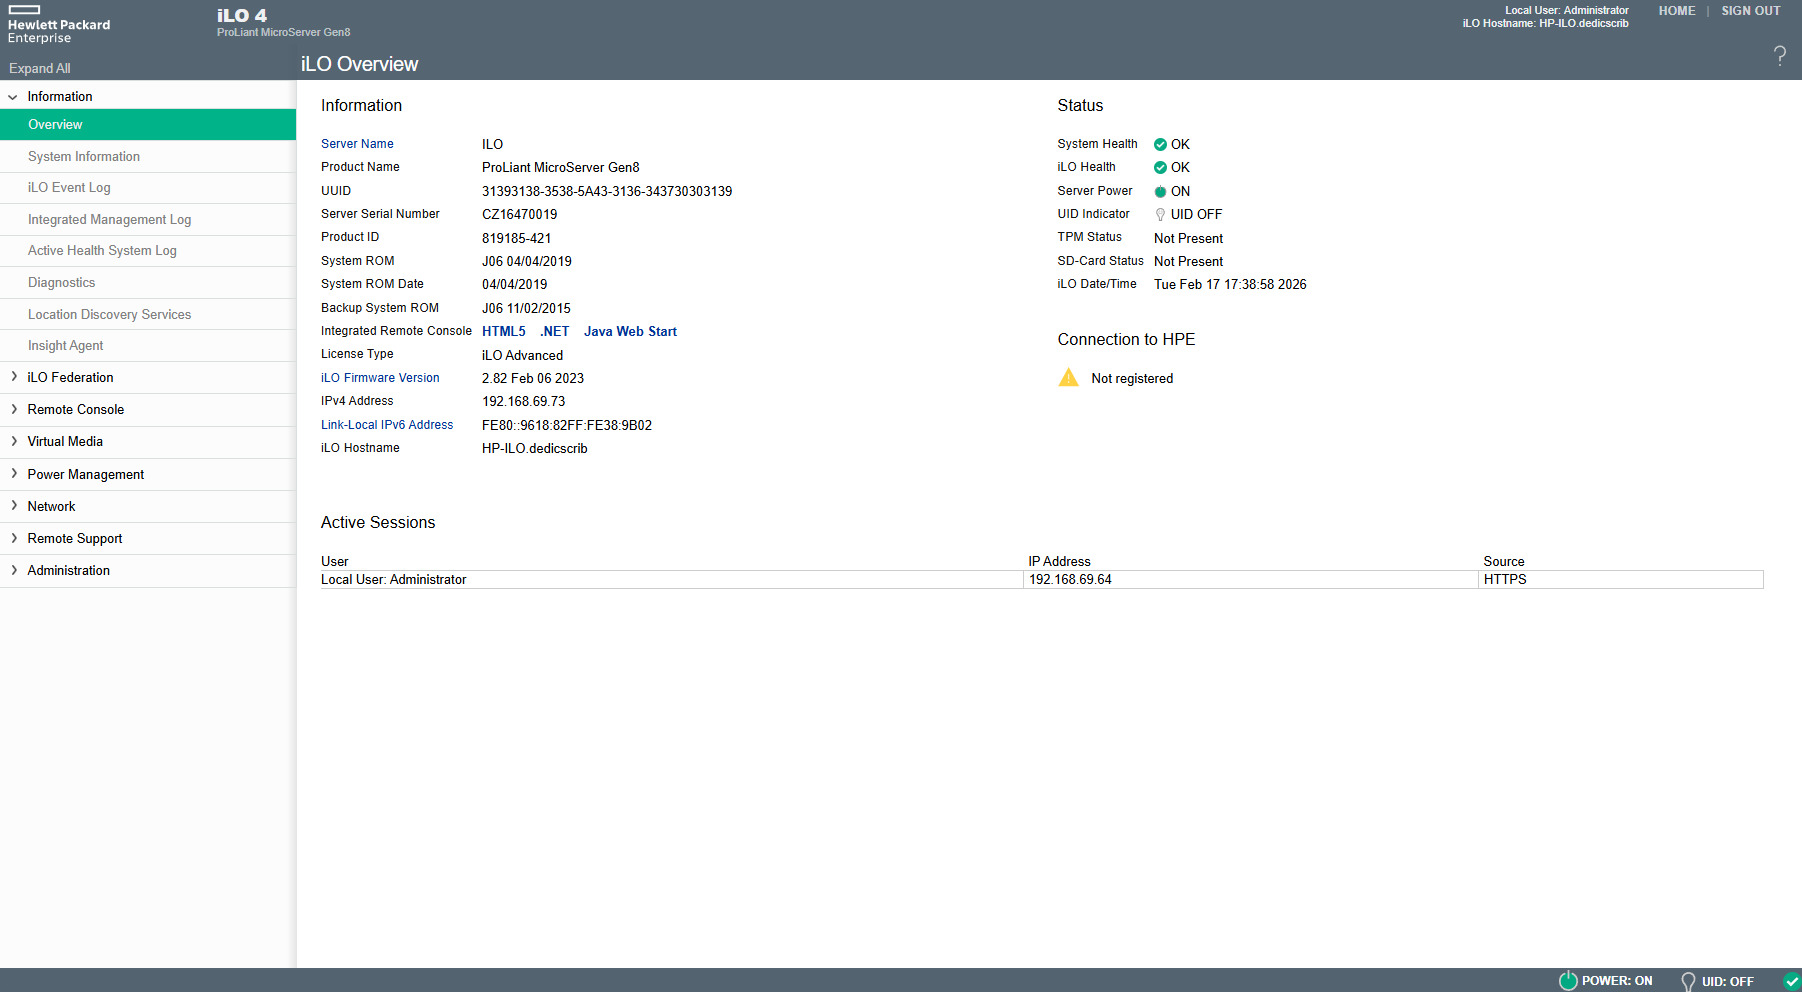Click the System ROM value J06 04/04/2019
The image size is (1802, 992).
pyautogui.click(x=527, y=261)
